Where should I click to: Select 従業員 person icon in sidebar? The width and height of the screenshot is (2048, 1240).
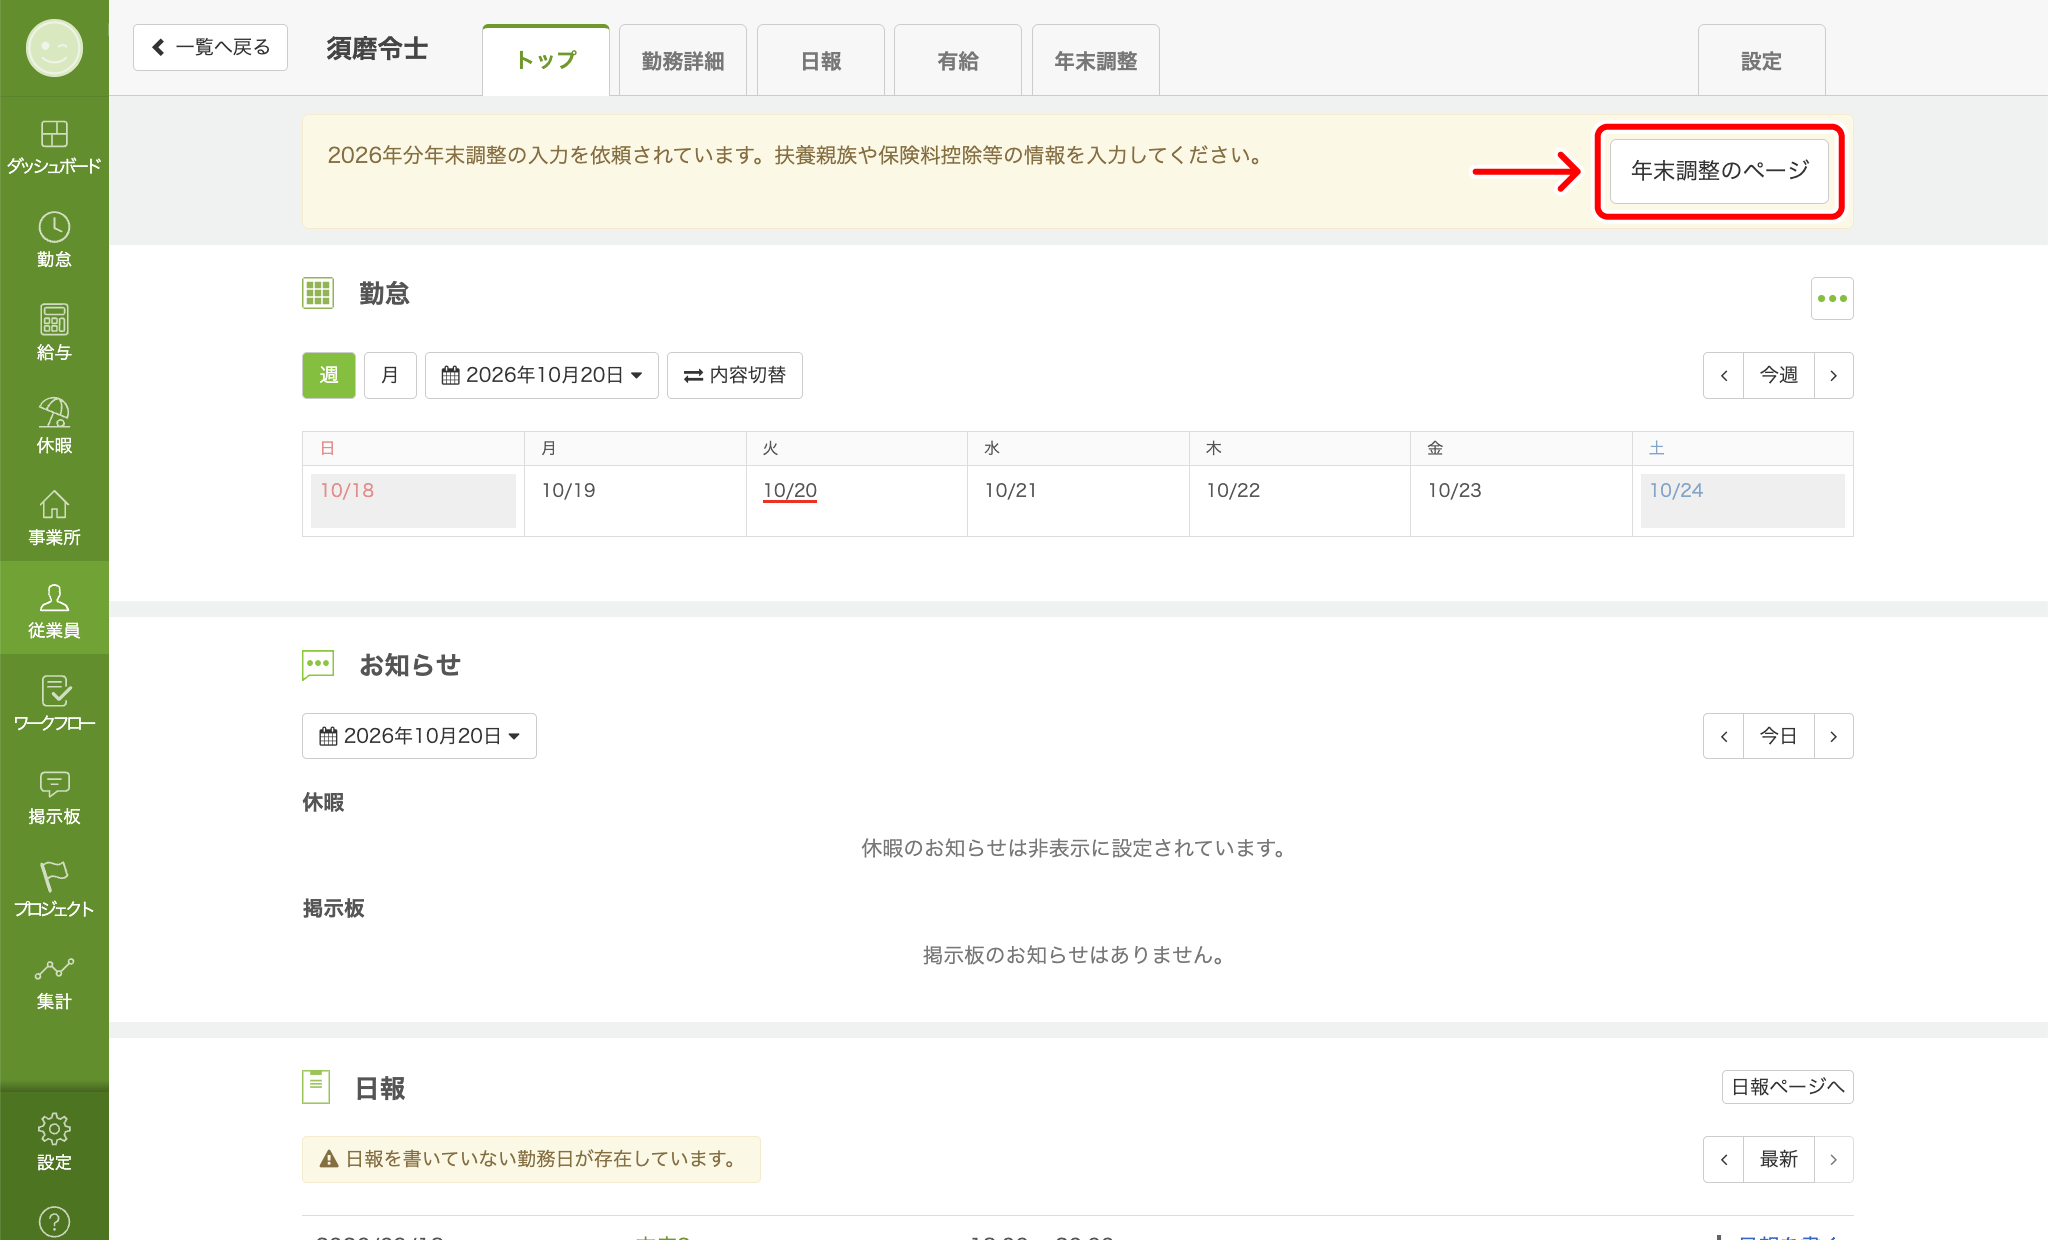click(x=54, y=610)
